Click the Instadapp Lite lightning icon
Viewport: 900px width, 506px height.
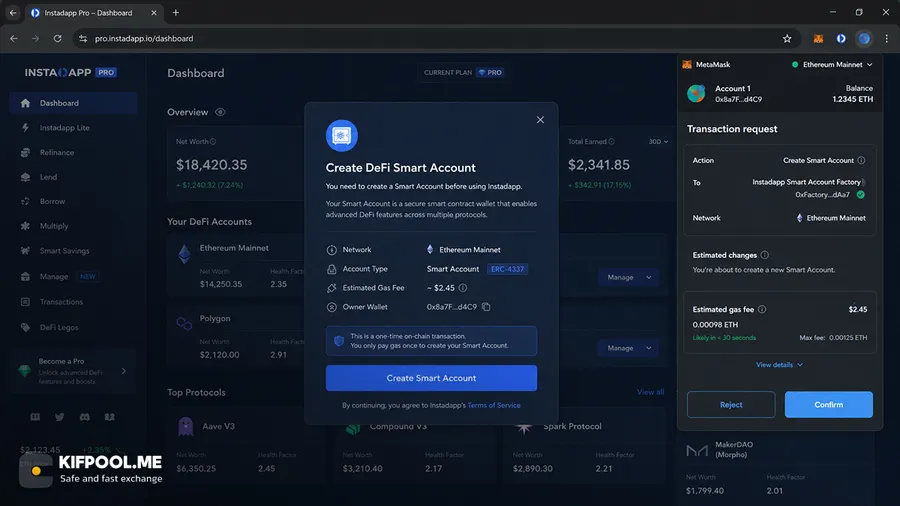click(25, 128)
